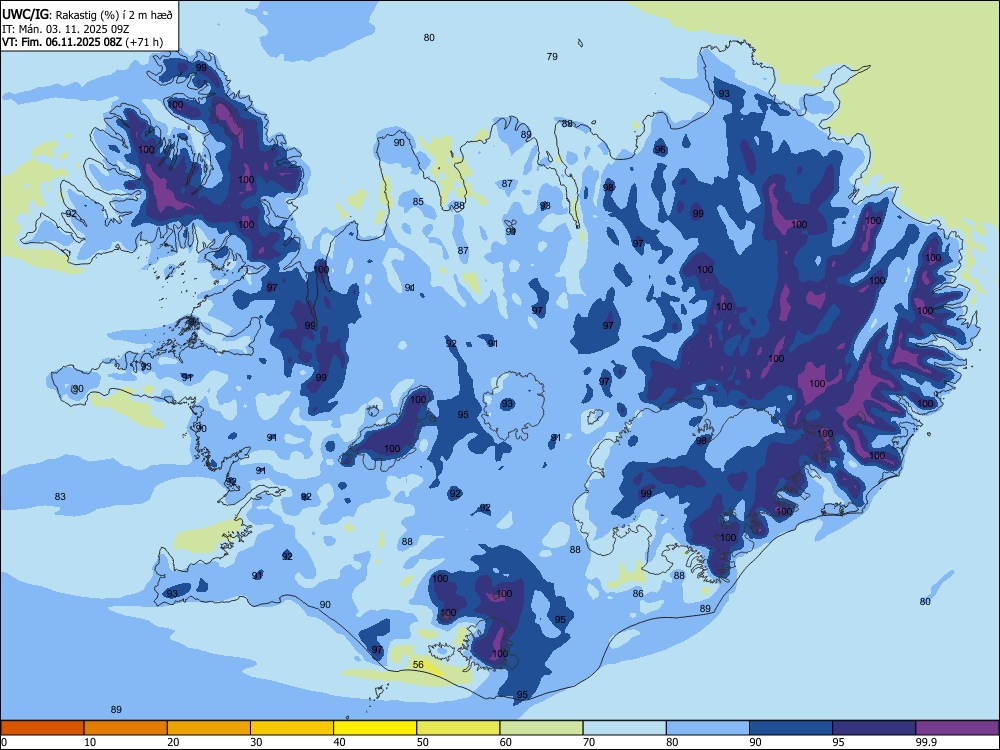
Task: Click the legend tick label '60'
Action: (x=506, y=742)
